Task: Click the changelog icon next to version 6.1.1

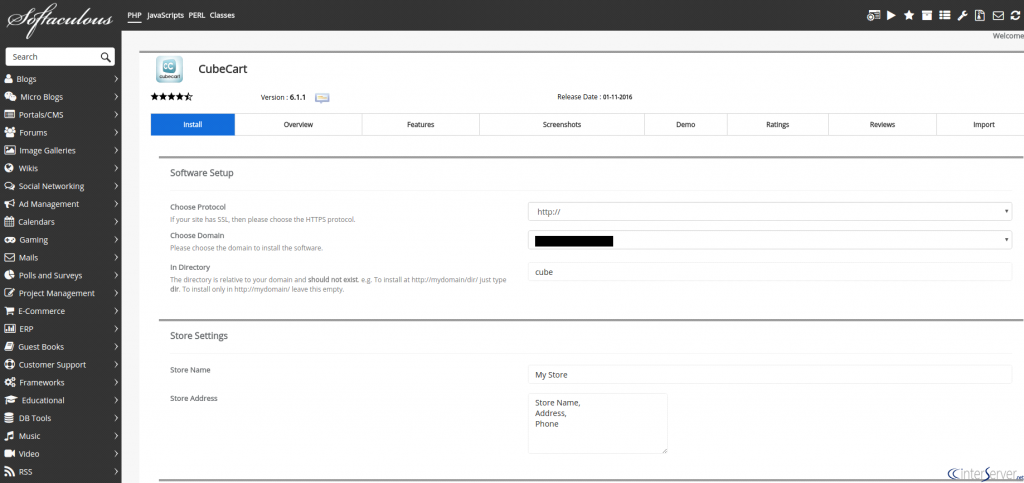Action: tap(322, 98)
